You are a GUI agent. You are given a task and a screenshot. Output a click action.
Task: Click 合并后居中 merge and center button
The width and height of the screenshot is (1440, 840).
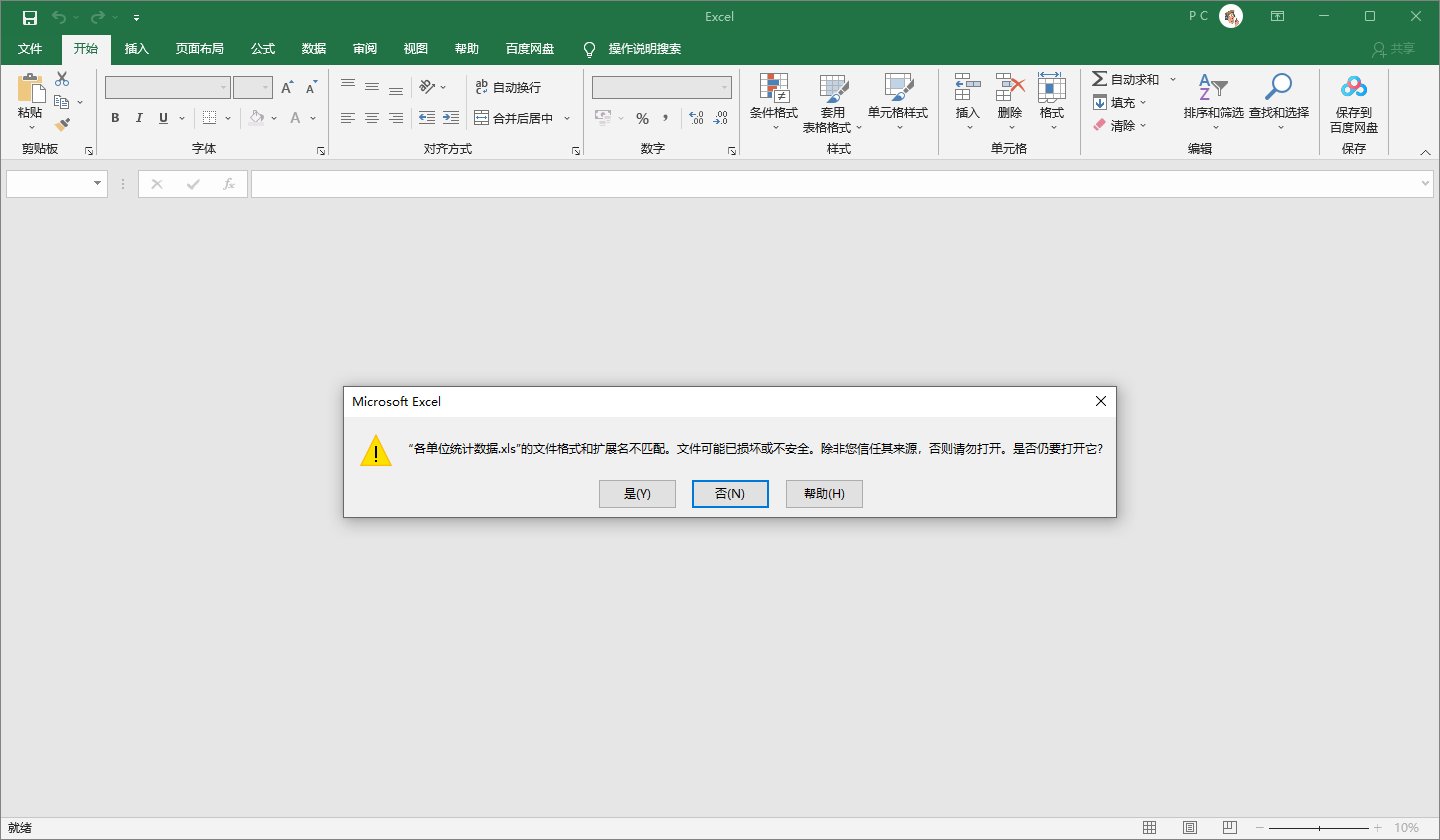[x=514, y=118]
